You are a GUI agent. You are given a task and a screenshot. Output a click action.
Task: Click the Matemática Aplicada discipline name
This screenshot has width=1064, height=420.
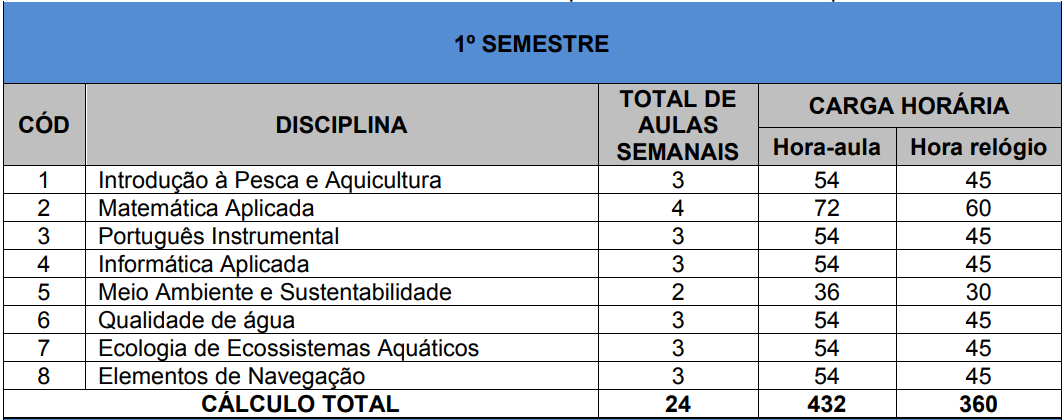[x=206, y=208]
